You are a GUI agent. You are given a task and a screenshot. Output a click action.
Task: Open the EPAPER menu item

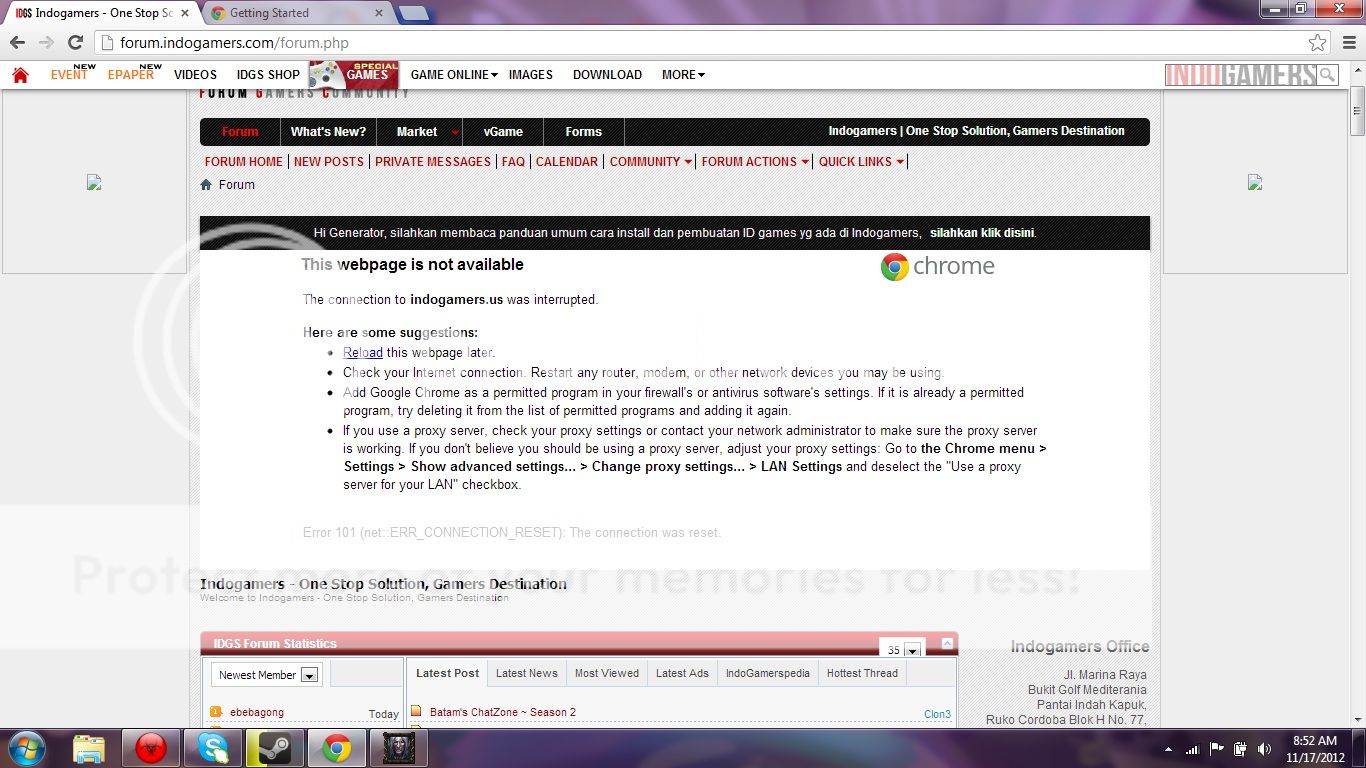coord(131,75)
